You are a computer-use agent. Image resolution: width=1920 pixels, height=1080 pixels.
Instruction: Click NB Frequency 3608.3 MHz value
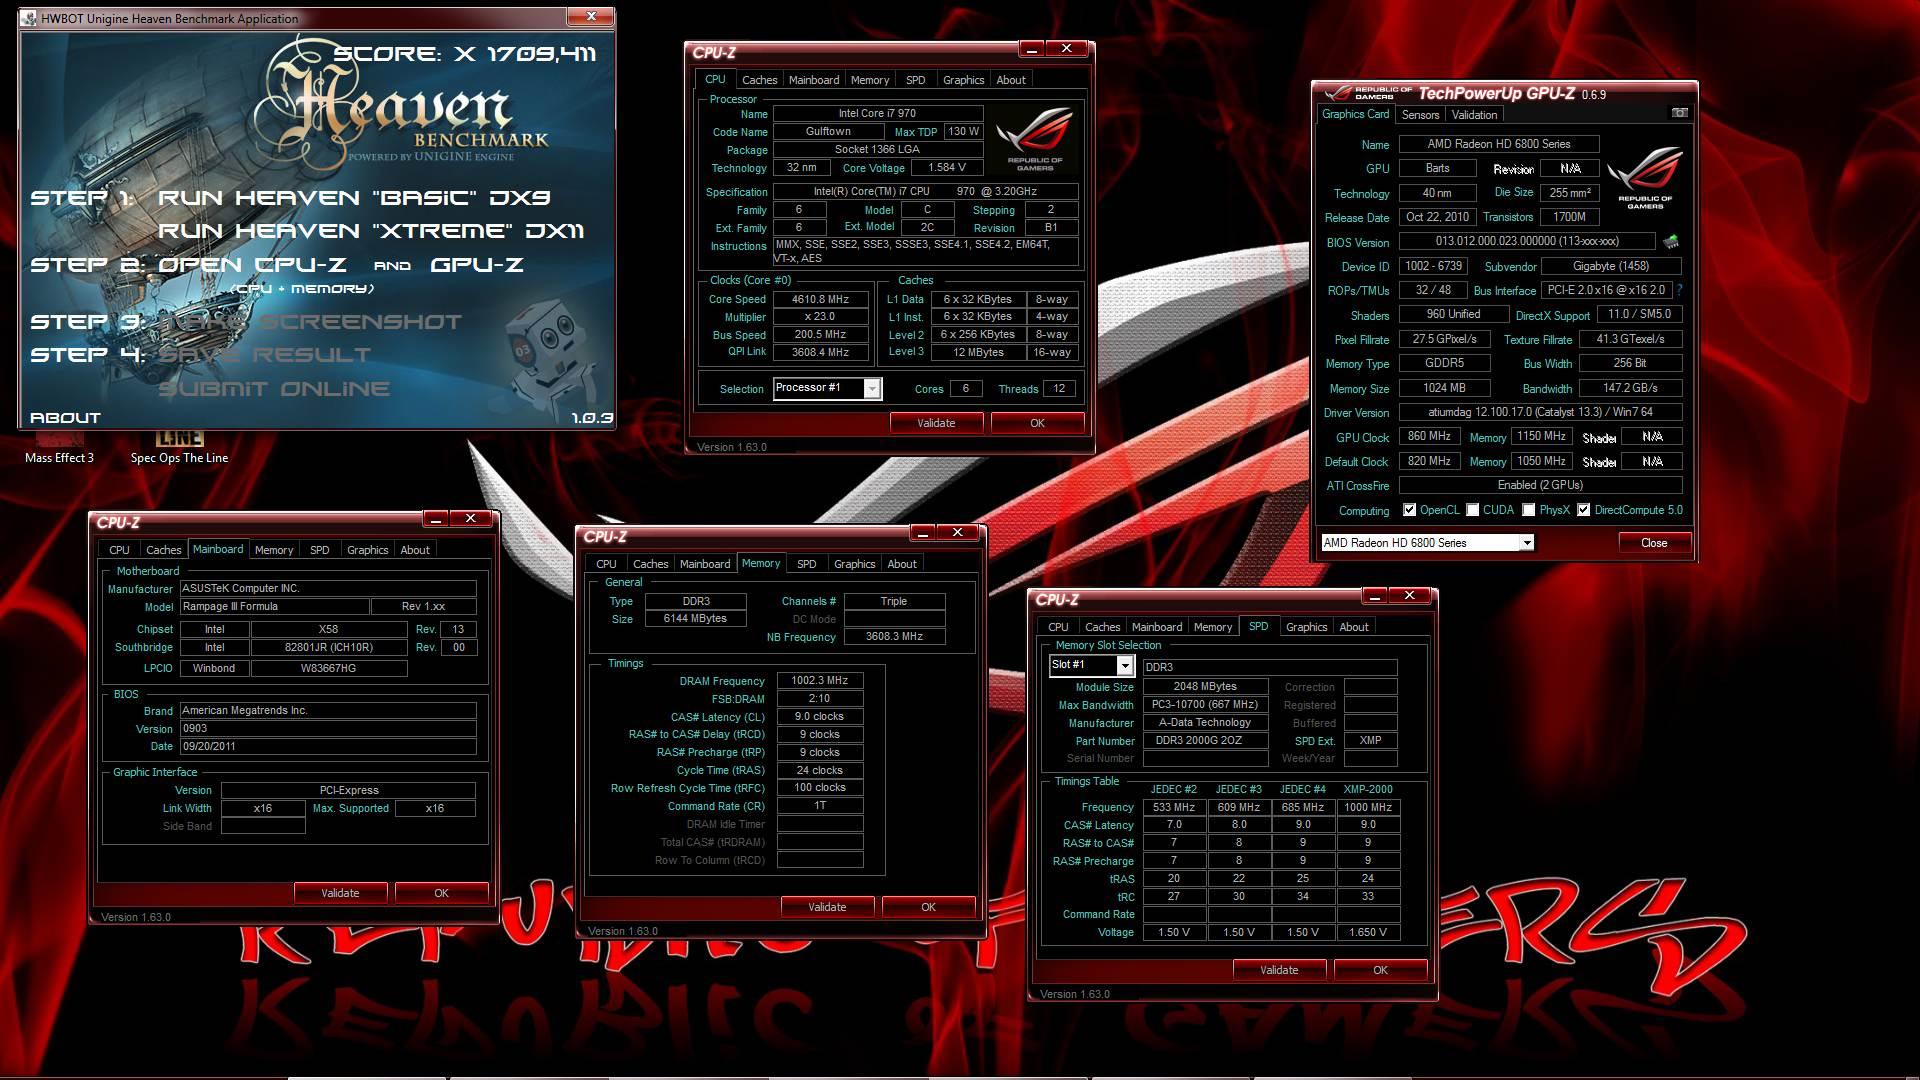coord(894,637)
